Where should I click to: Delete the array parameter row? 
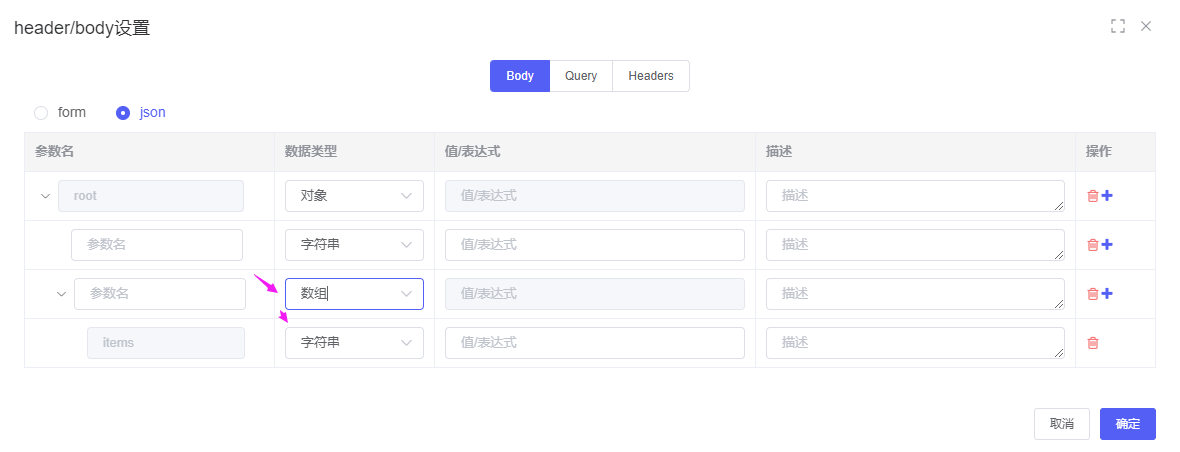click(1093, 294)
